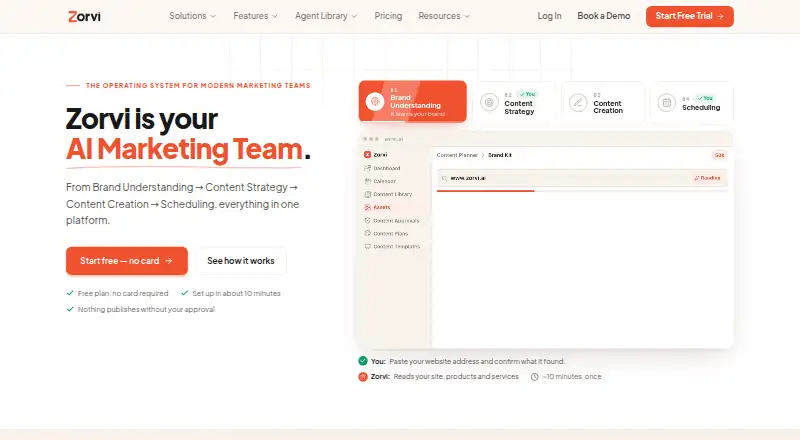Click Content Planner breadcrumb
The width and height of the screenshot is (800, 440).
coord(457,155)
